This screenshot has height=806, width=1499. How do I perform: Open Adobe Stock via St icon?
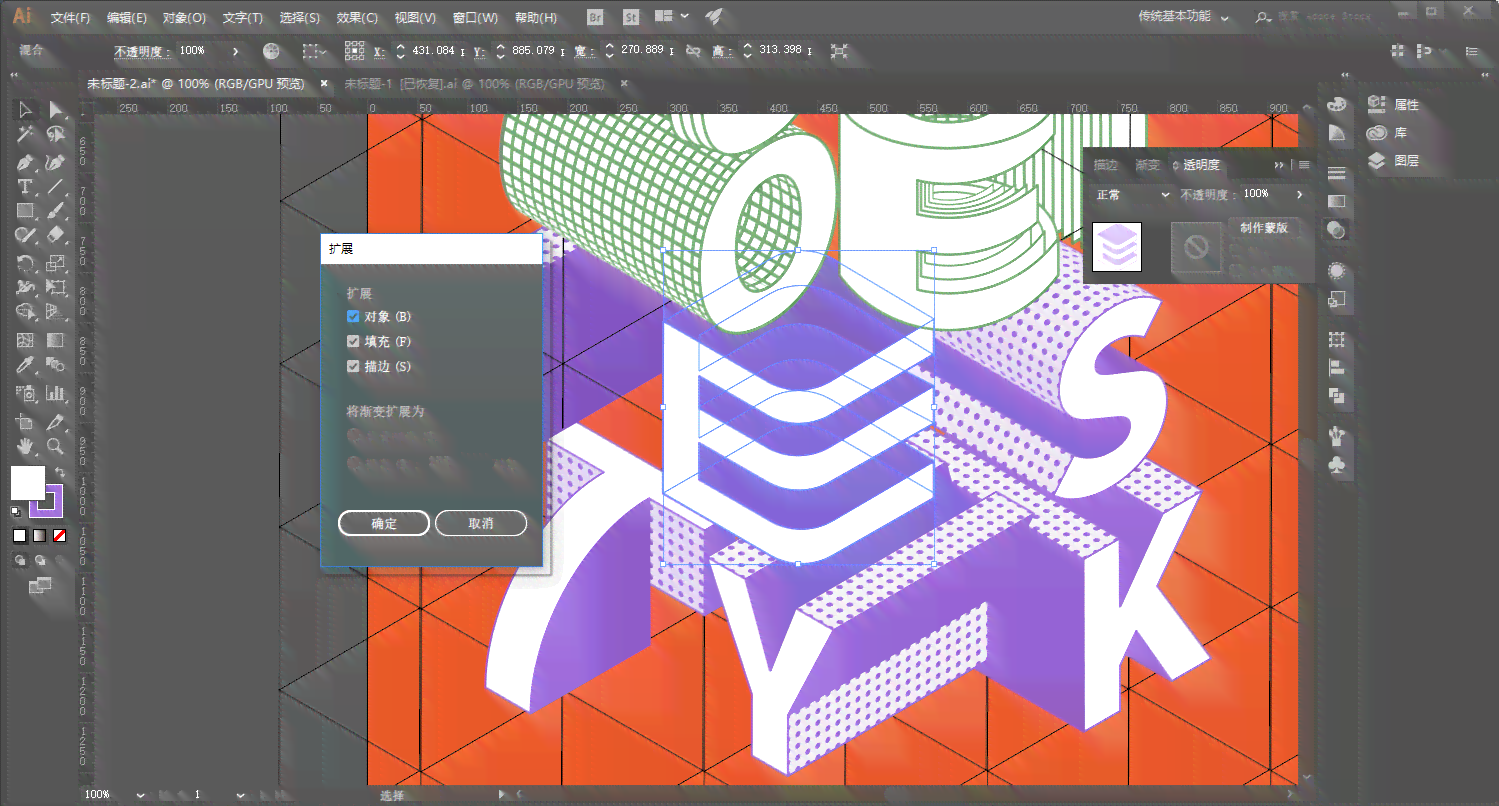[x=631, y=17]
